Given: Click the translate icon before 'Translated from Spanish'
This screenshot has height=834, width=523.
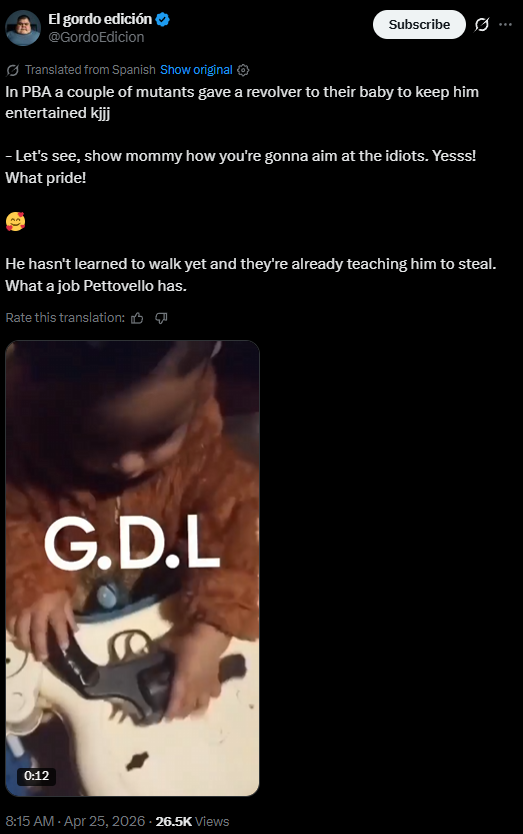Looking at the screenshot, I should click(x=13, y=70).
